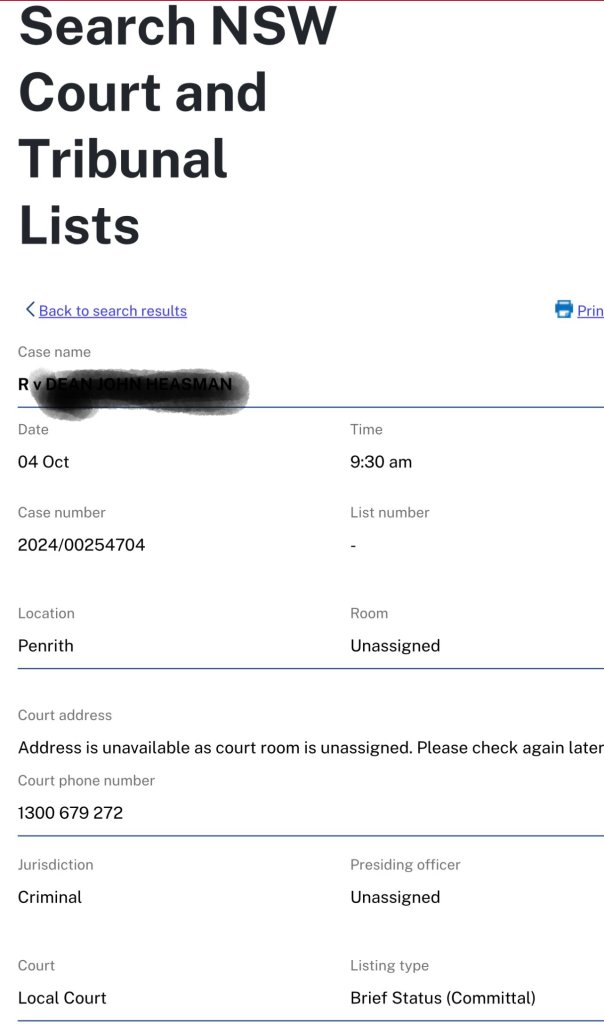Image resolution: width=604 pixels, height=1024 pixels.
Task: Click the blue printer icon
Action: click(x=564, y=310)
